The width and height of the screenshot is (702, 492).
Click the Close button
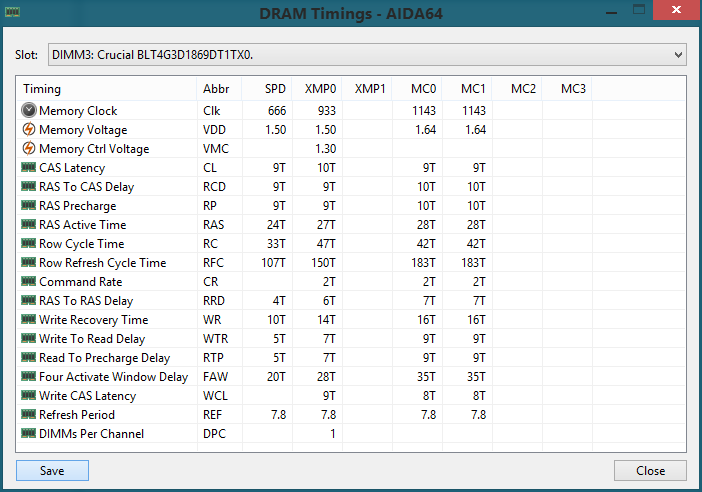coord(650,471)
